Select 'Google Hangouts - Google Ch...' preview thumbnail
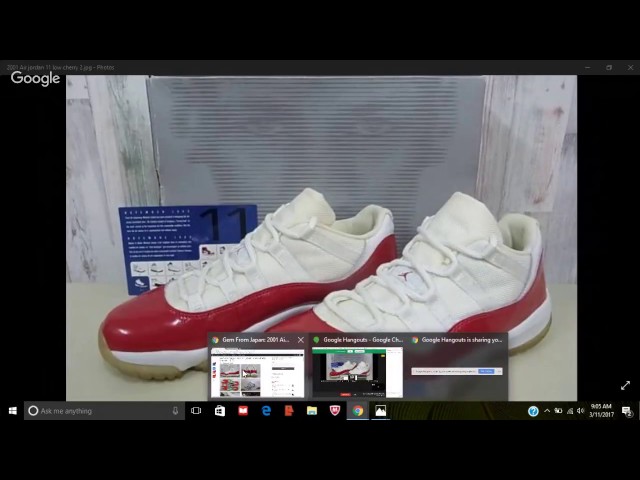The image size is (640, 480). click(357, 372)
